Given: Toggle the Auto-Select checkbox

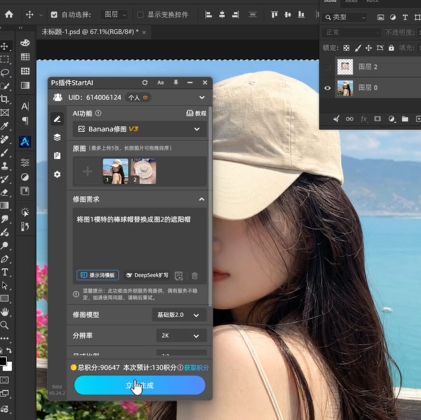Looking at the screenshot, I should coord(54,15).
